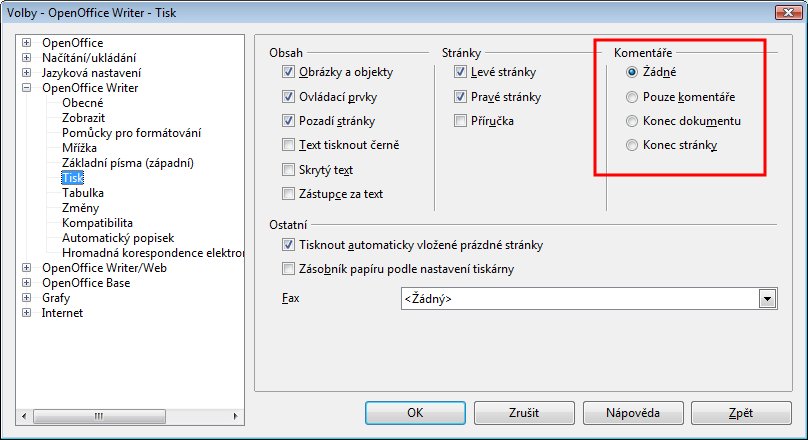Expand the OpenOffice tree node

pos(26,43)
